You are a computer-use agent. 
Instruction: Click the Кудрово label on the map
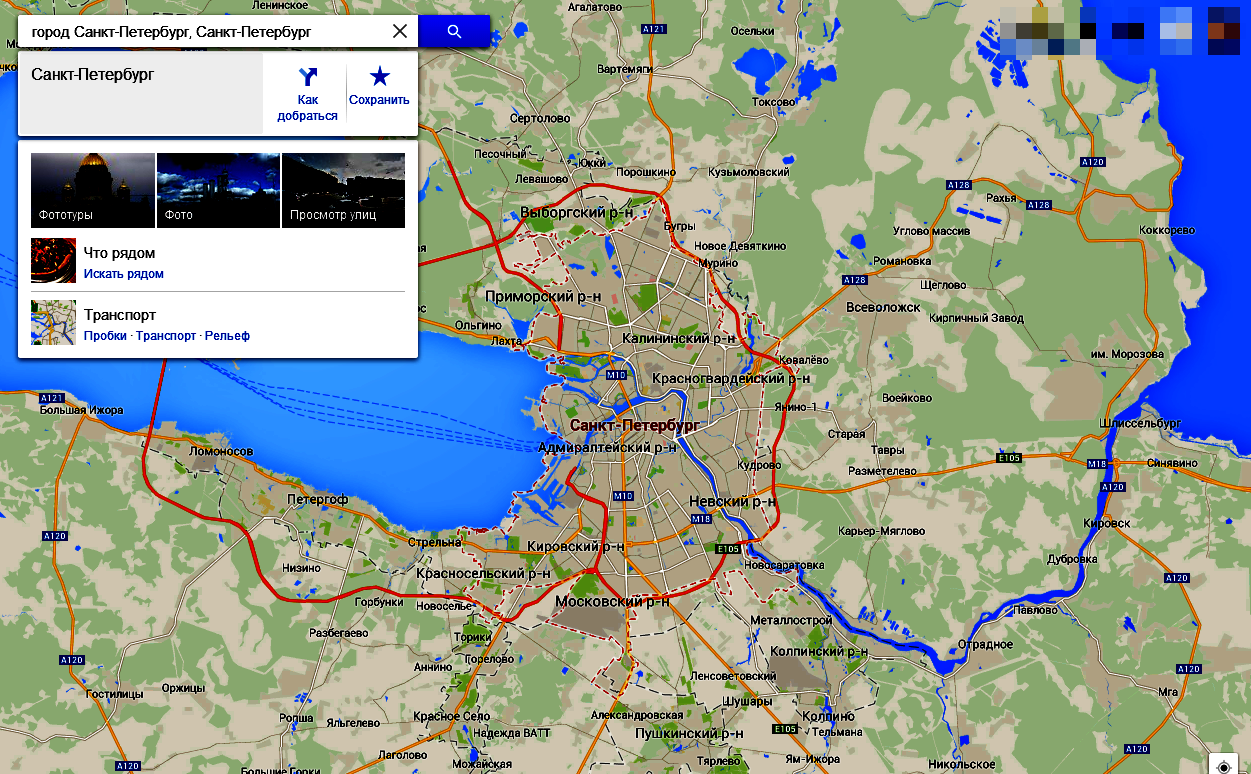point(758,465)
